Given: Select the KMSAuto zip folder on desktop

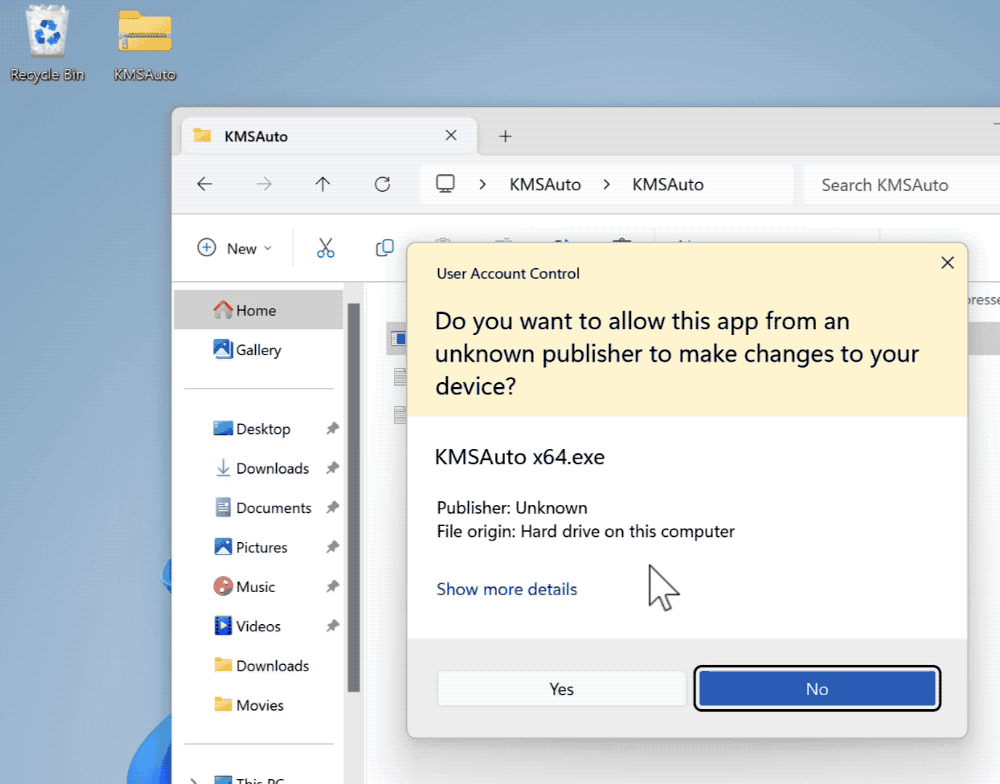Looking at the screenshot, I should pos(145,43).
